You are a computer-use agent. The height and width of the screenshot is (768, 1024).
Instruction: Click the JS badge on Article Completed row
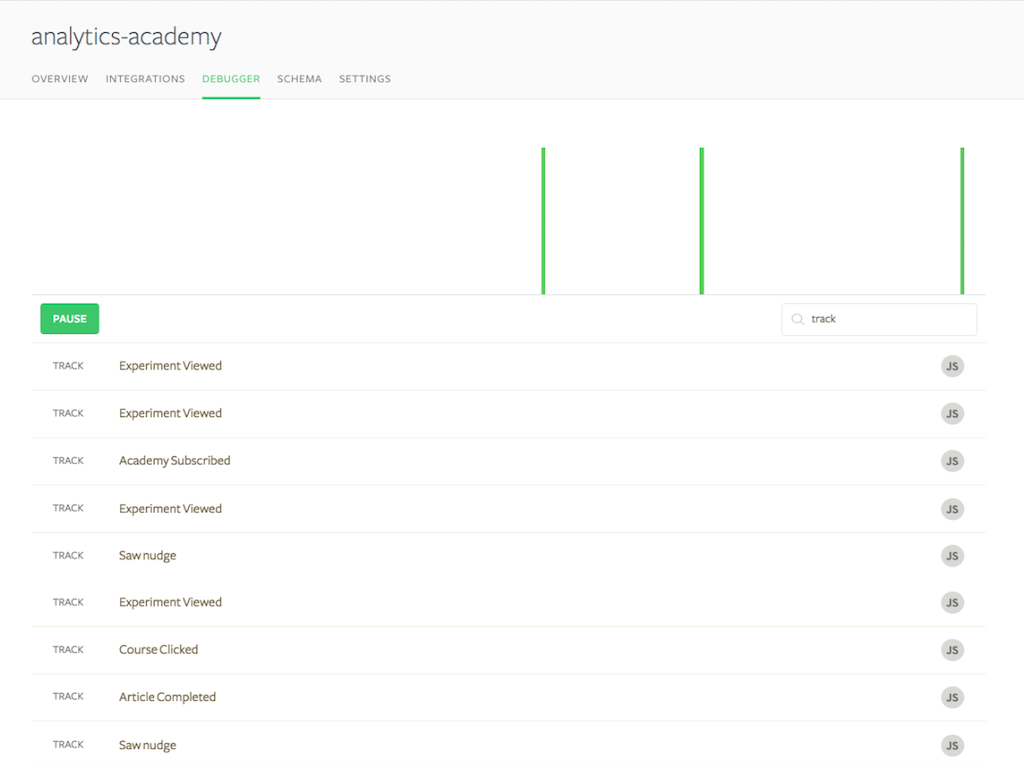click(952, 697)
